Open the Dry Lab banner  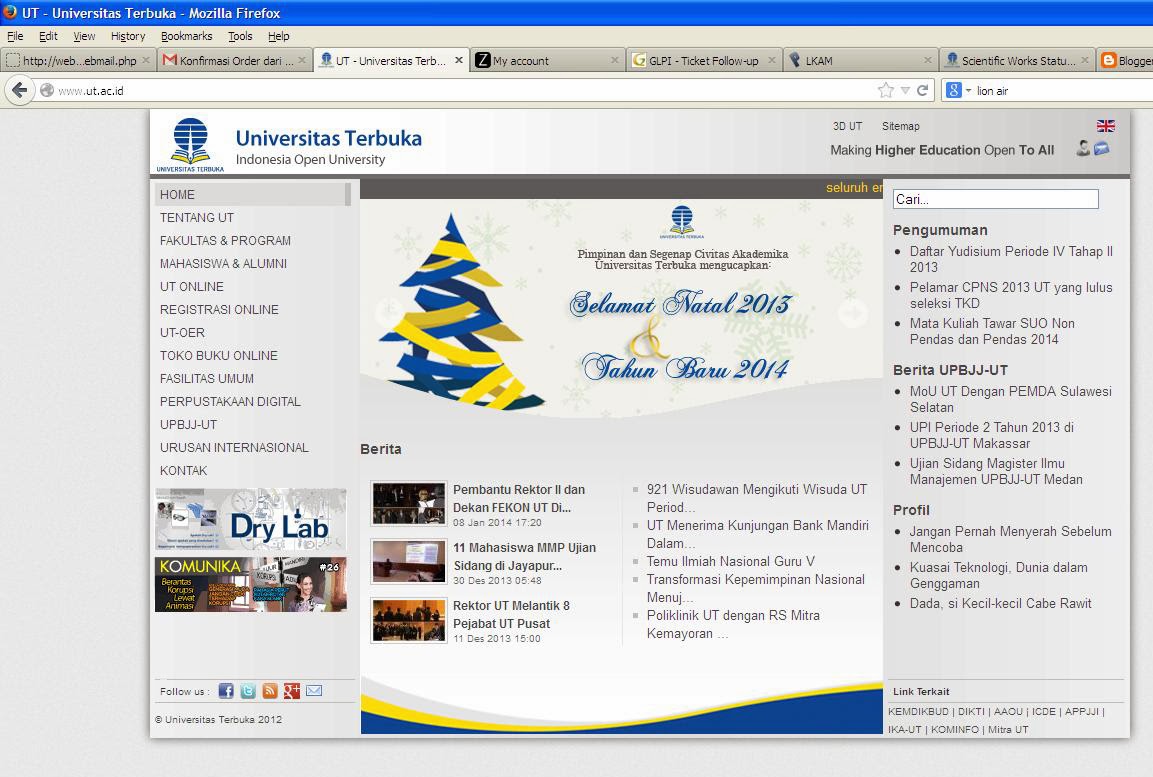[x=251, y=519]
